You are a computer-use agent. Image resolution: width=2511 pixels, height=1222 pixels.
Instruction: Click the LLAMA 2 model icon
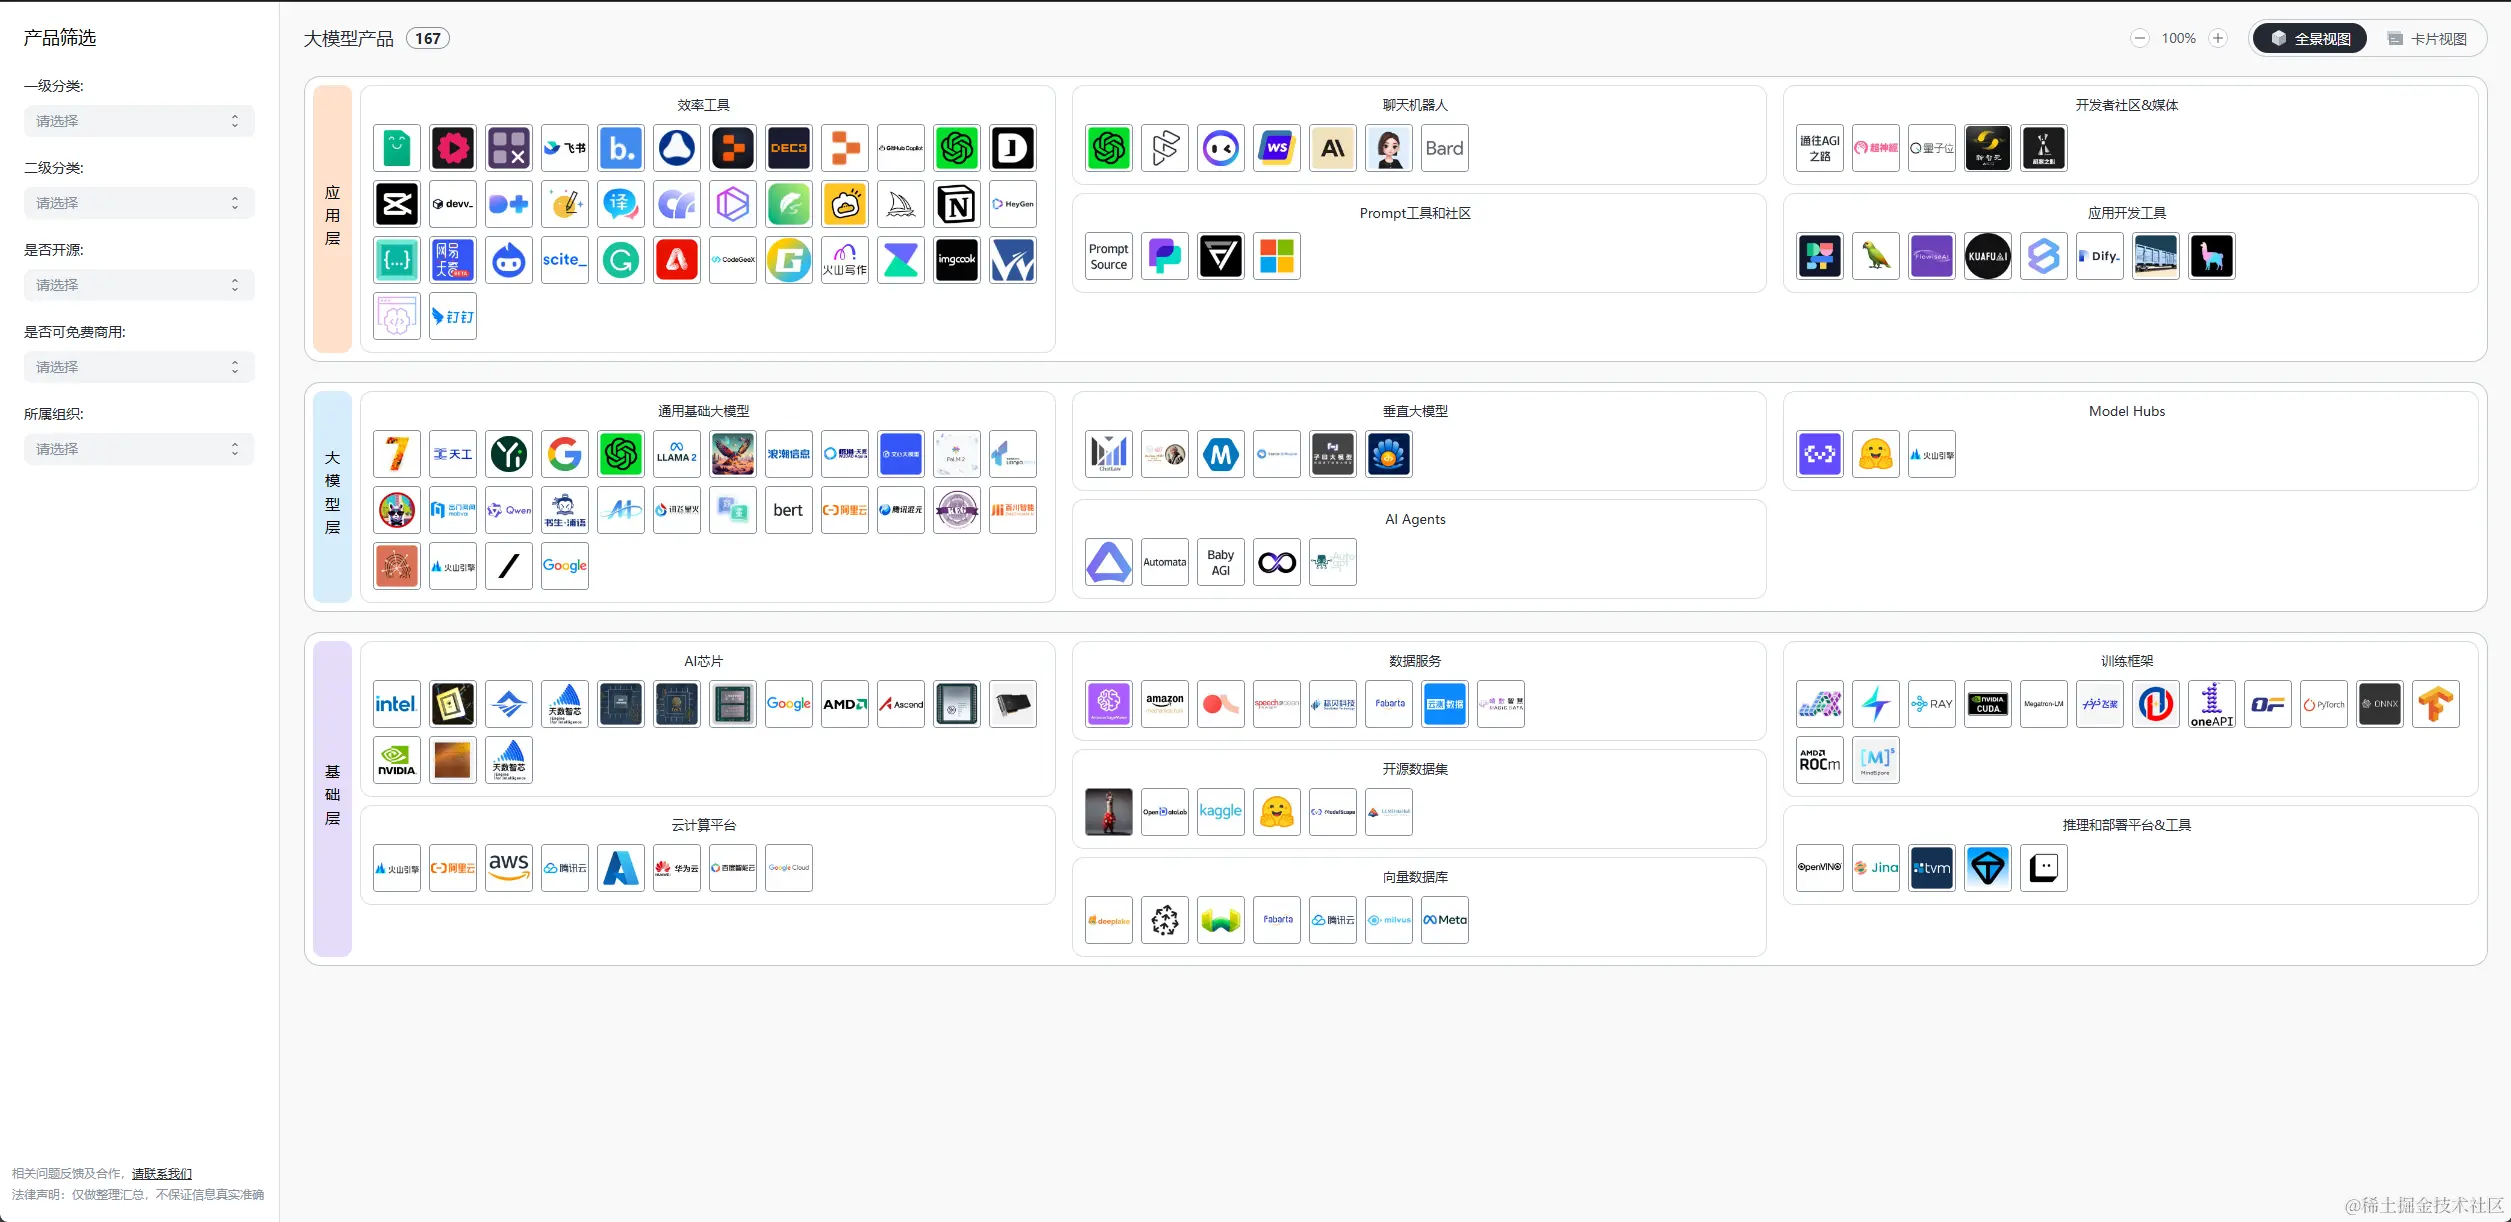(676, 455)
